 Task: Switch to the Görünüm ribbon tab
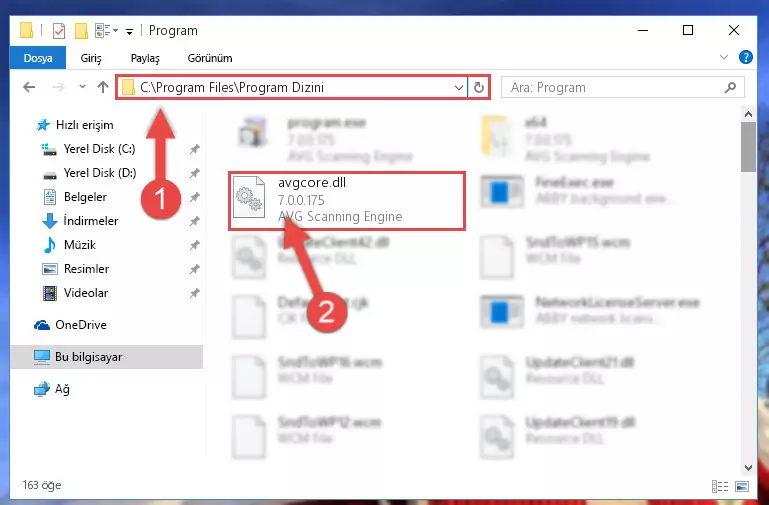tap(210, 58)
